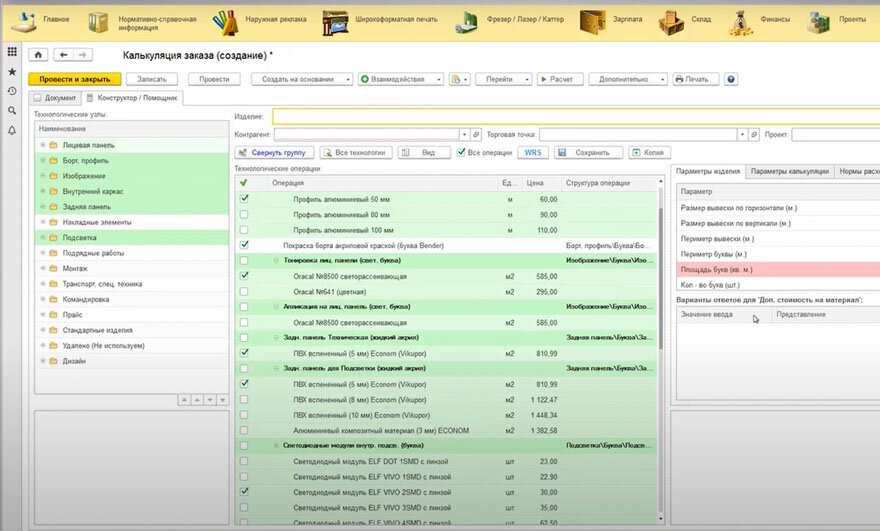Switch to Конструктор / Помощник tab
The image size is (880, 531).
tap(132, 98)
